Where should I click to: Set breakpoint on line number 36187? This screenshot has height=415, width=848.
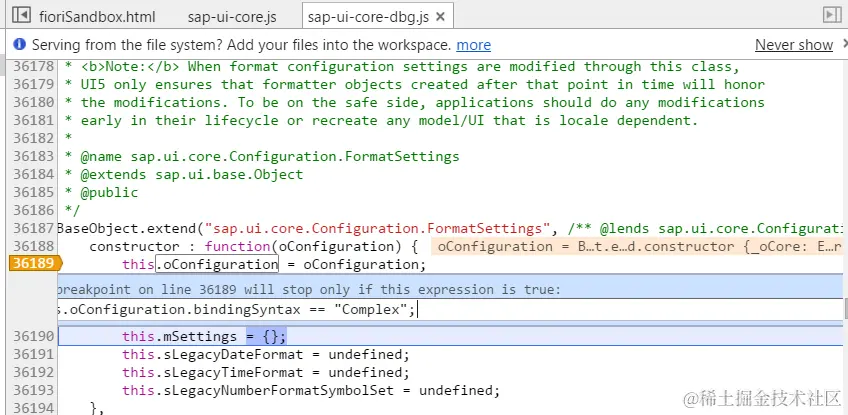pos(34,228)
